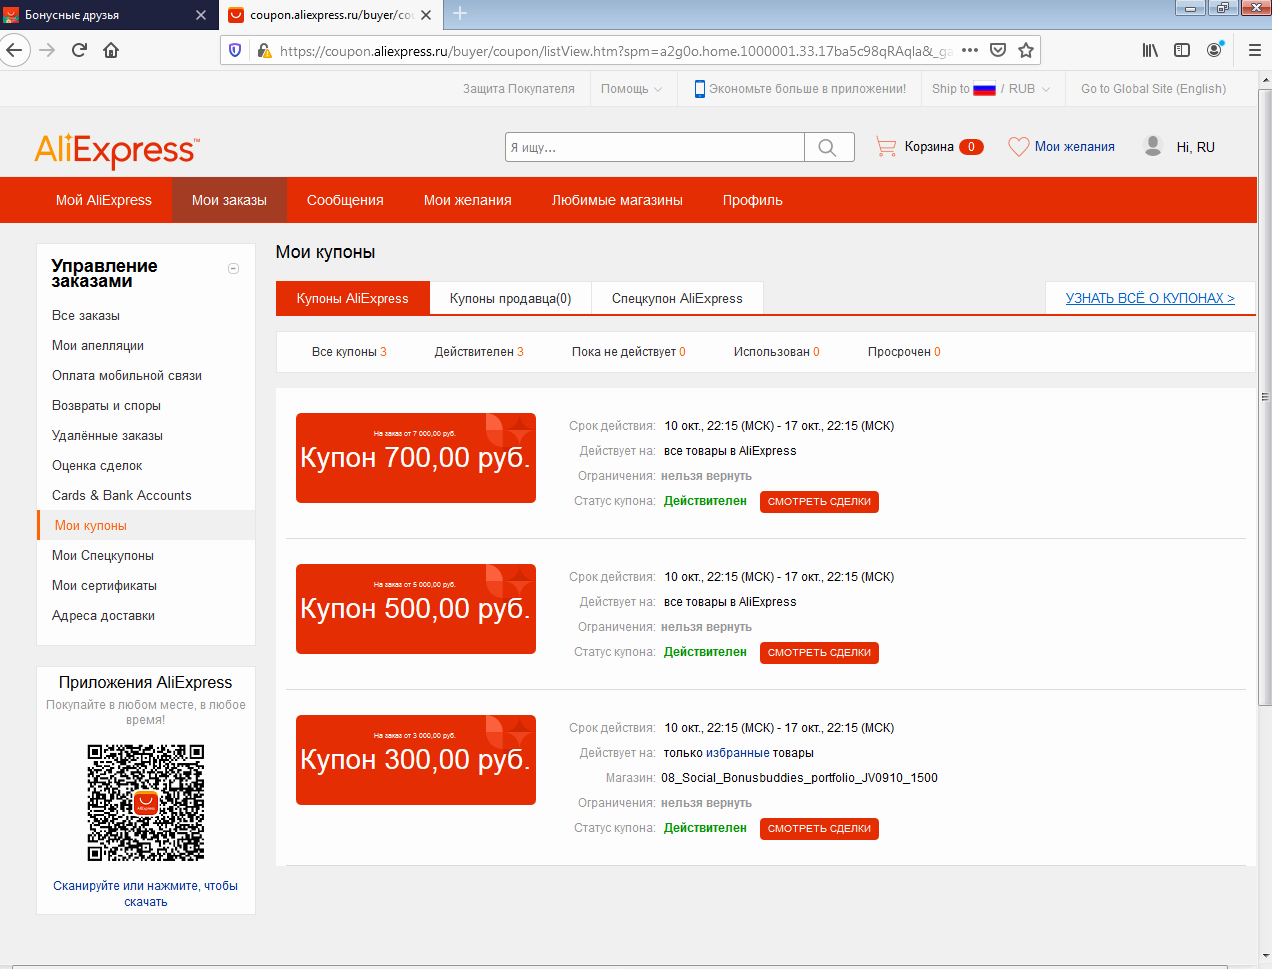The width and height of the screenshot is (1272, 969).
Task: Expand the Помощь dropdown
Action: (631, 89)
